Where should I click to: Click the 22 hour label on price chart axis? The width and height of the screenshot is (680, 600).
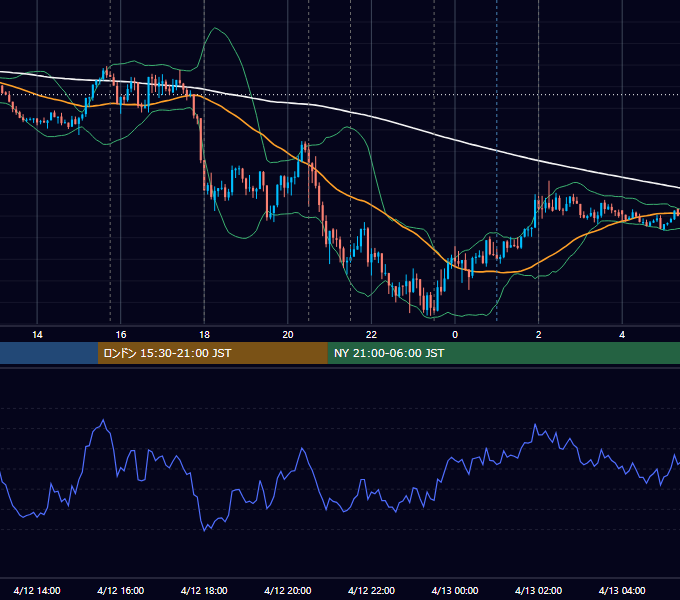pos(371,335)
